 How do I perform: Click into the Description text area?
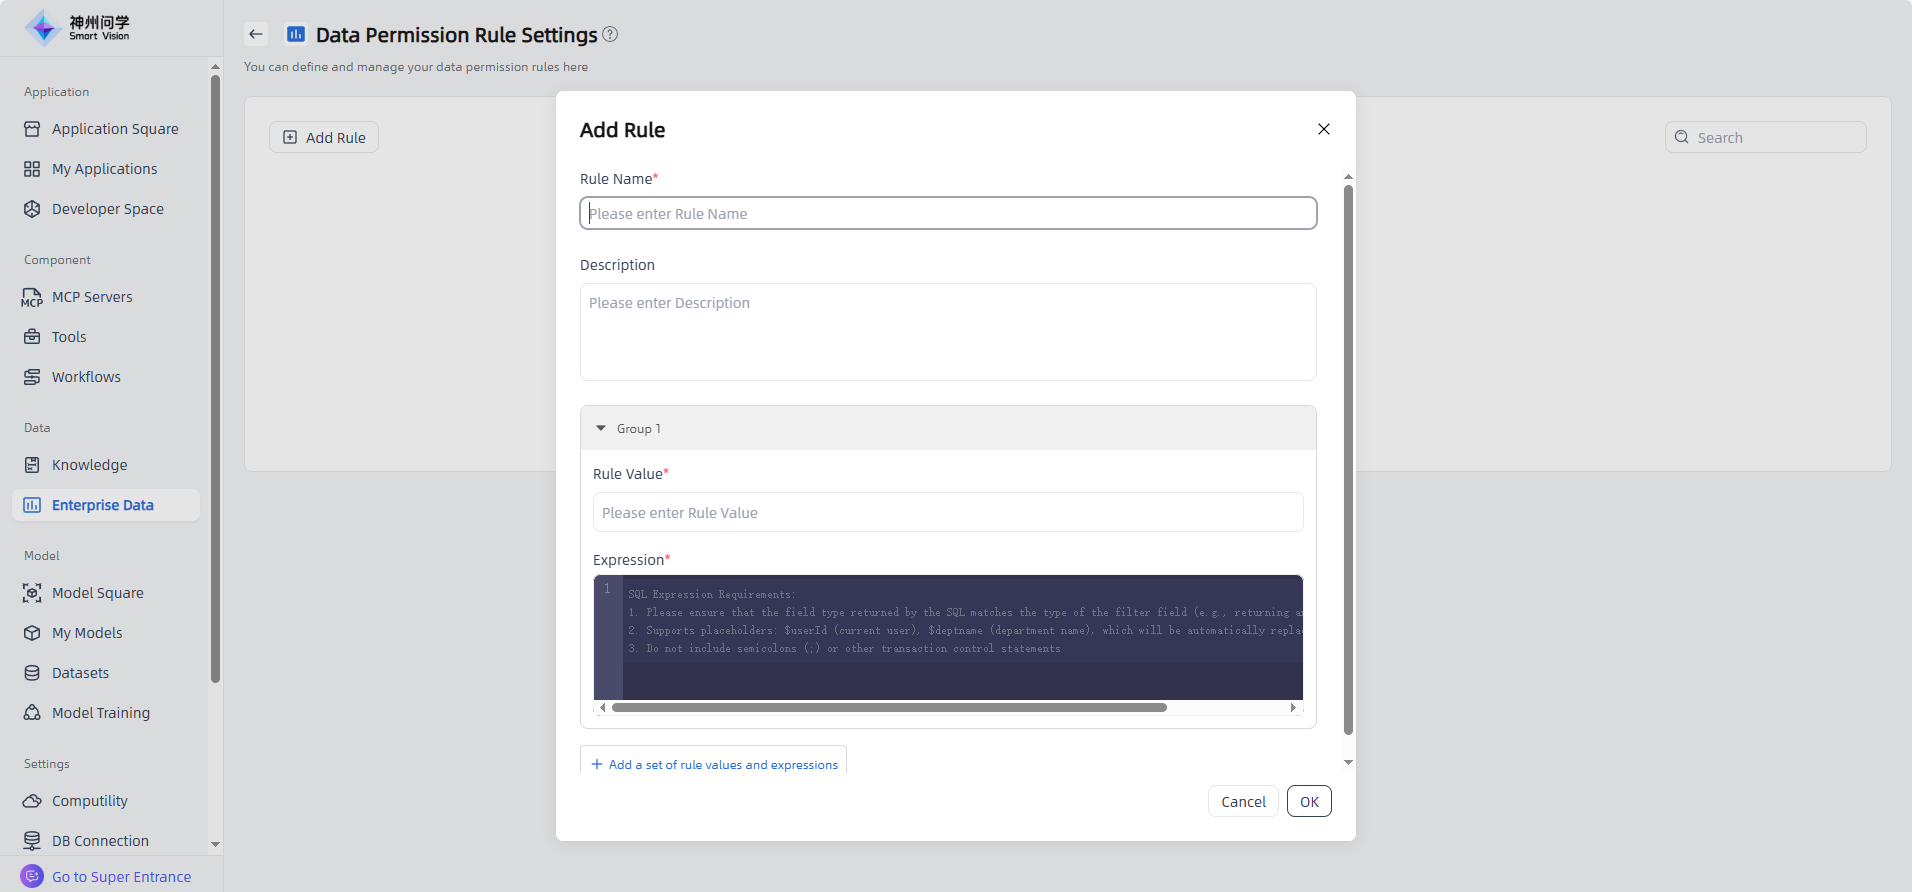[947, 332]
